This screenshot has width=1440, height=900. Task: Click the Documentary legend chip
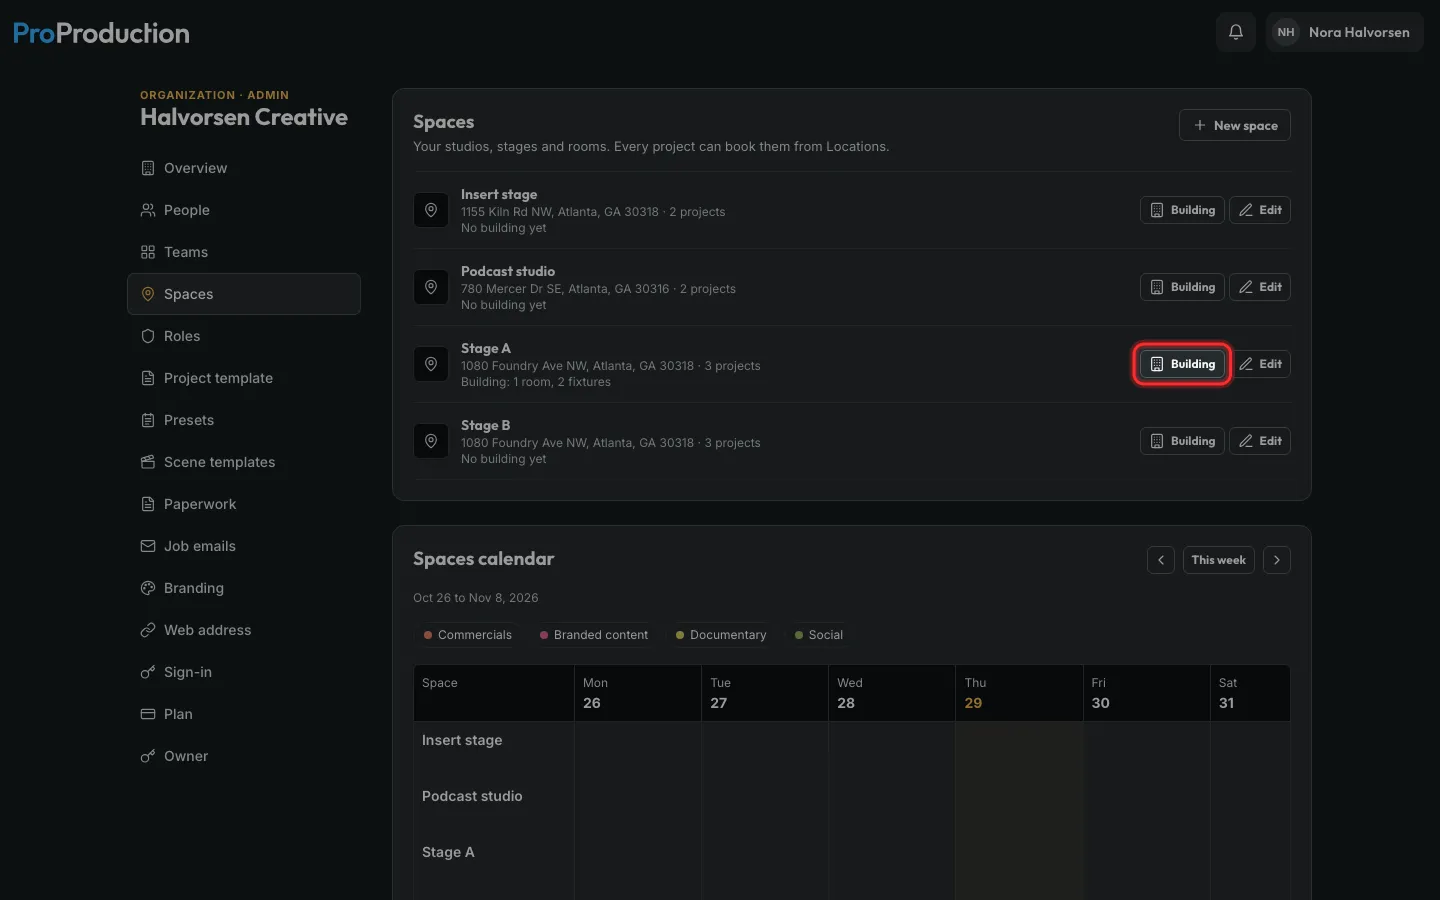[x=721, y=635]
